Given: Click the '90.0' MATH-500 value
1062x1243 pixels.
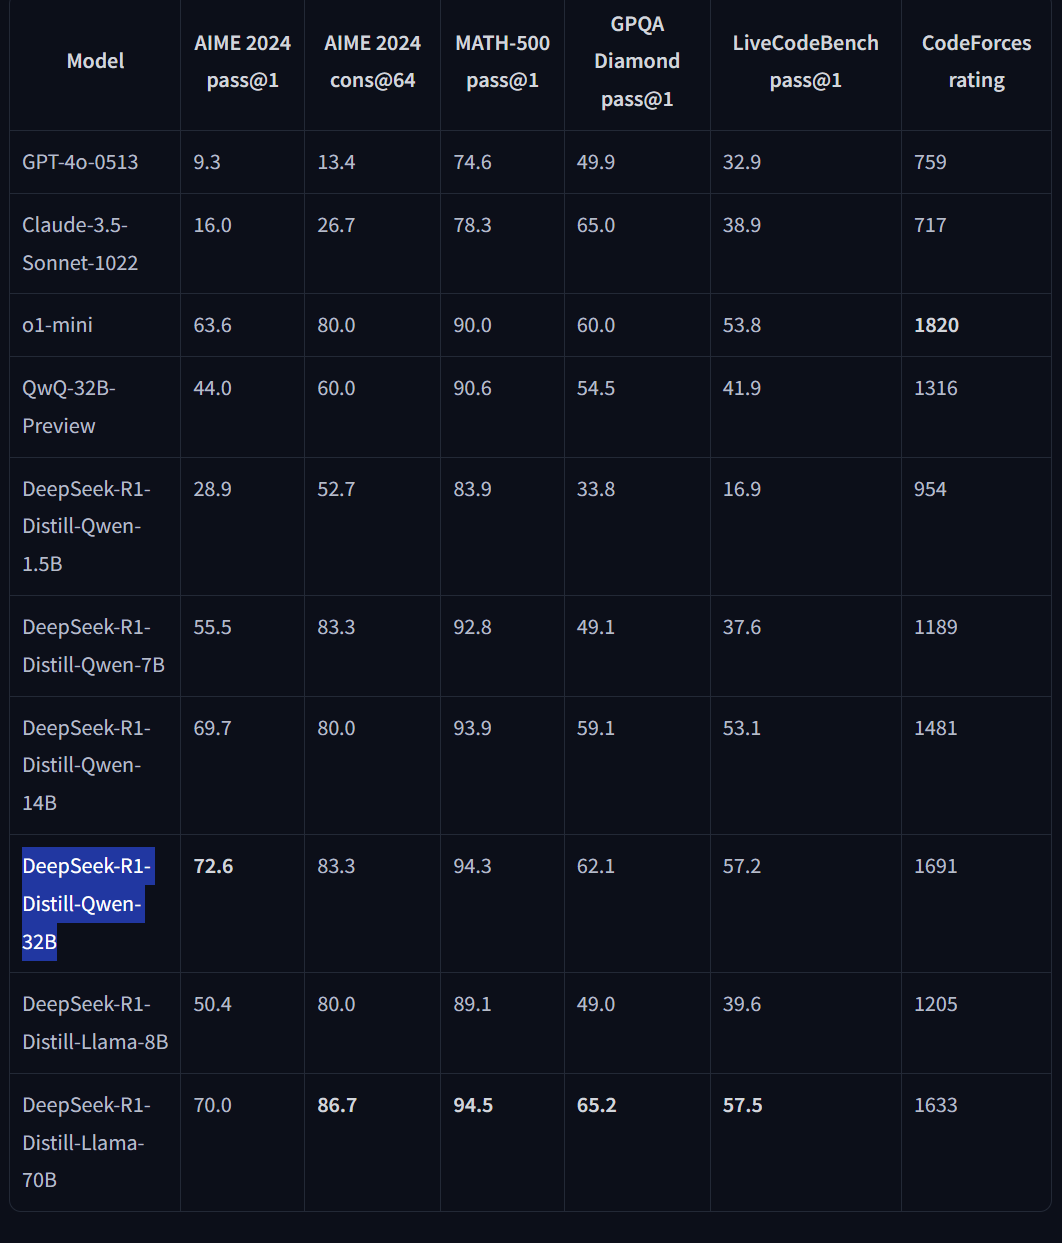Looking at the screenshot, I should [472, 325].
